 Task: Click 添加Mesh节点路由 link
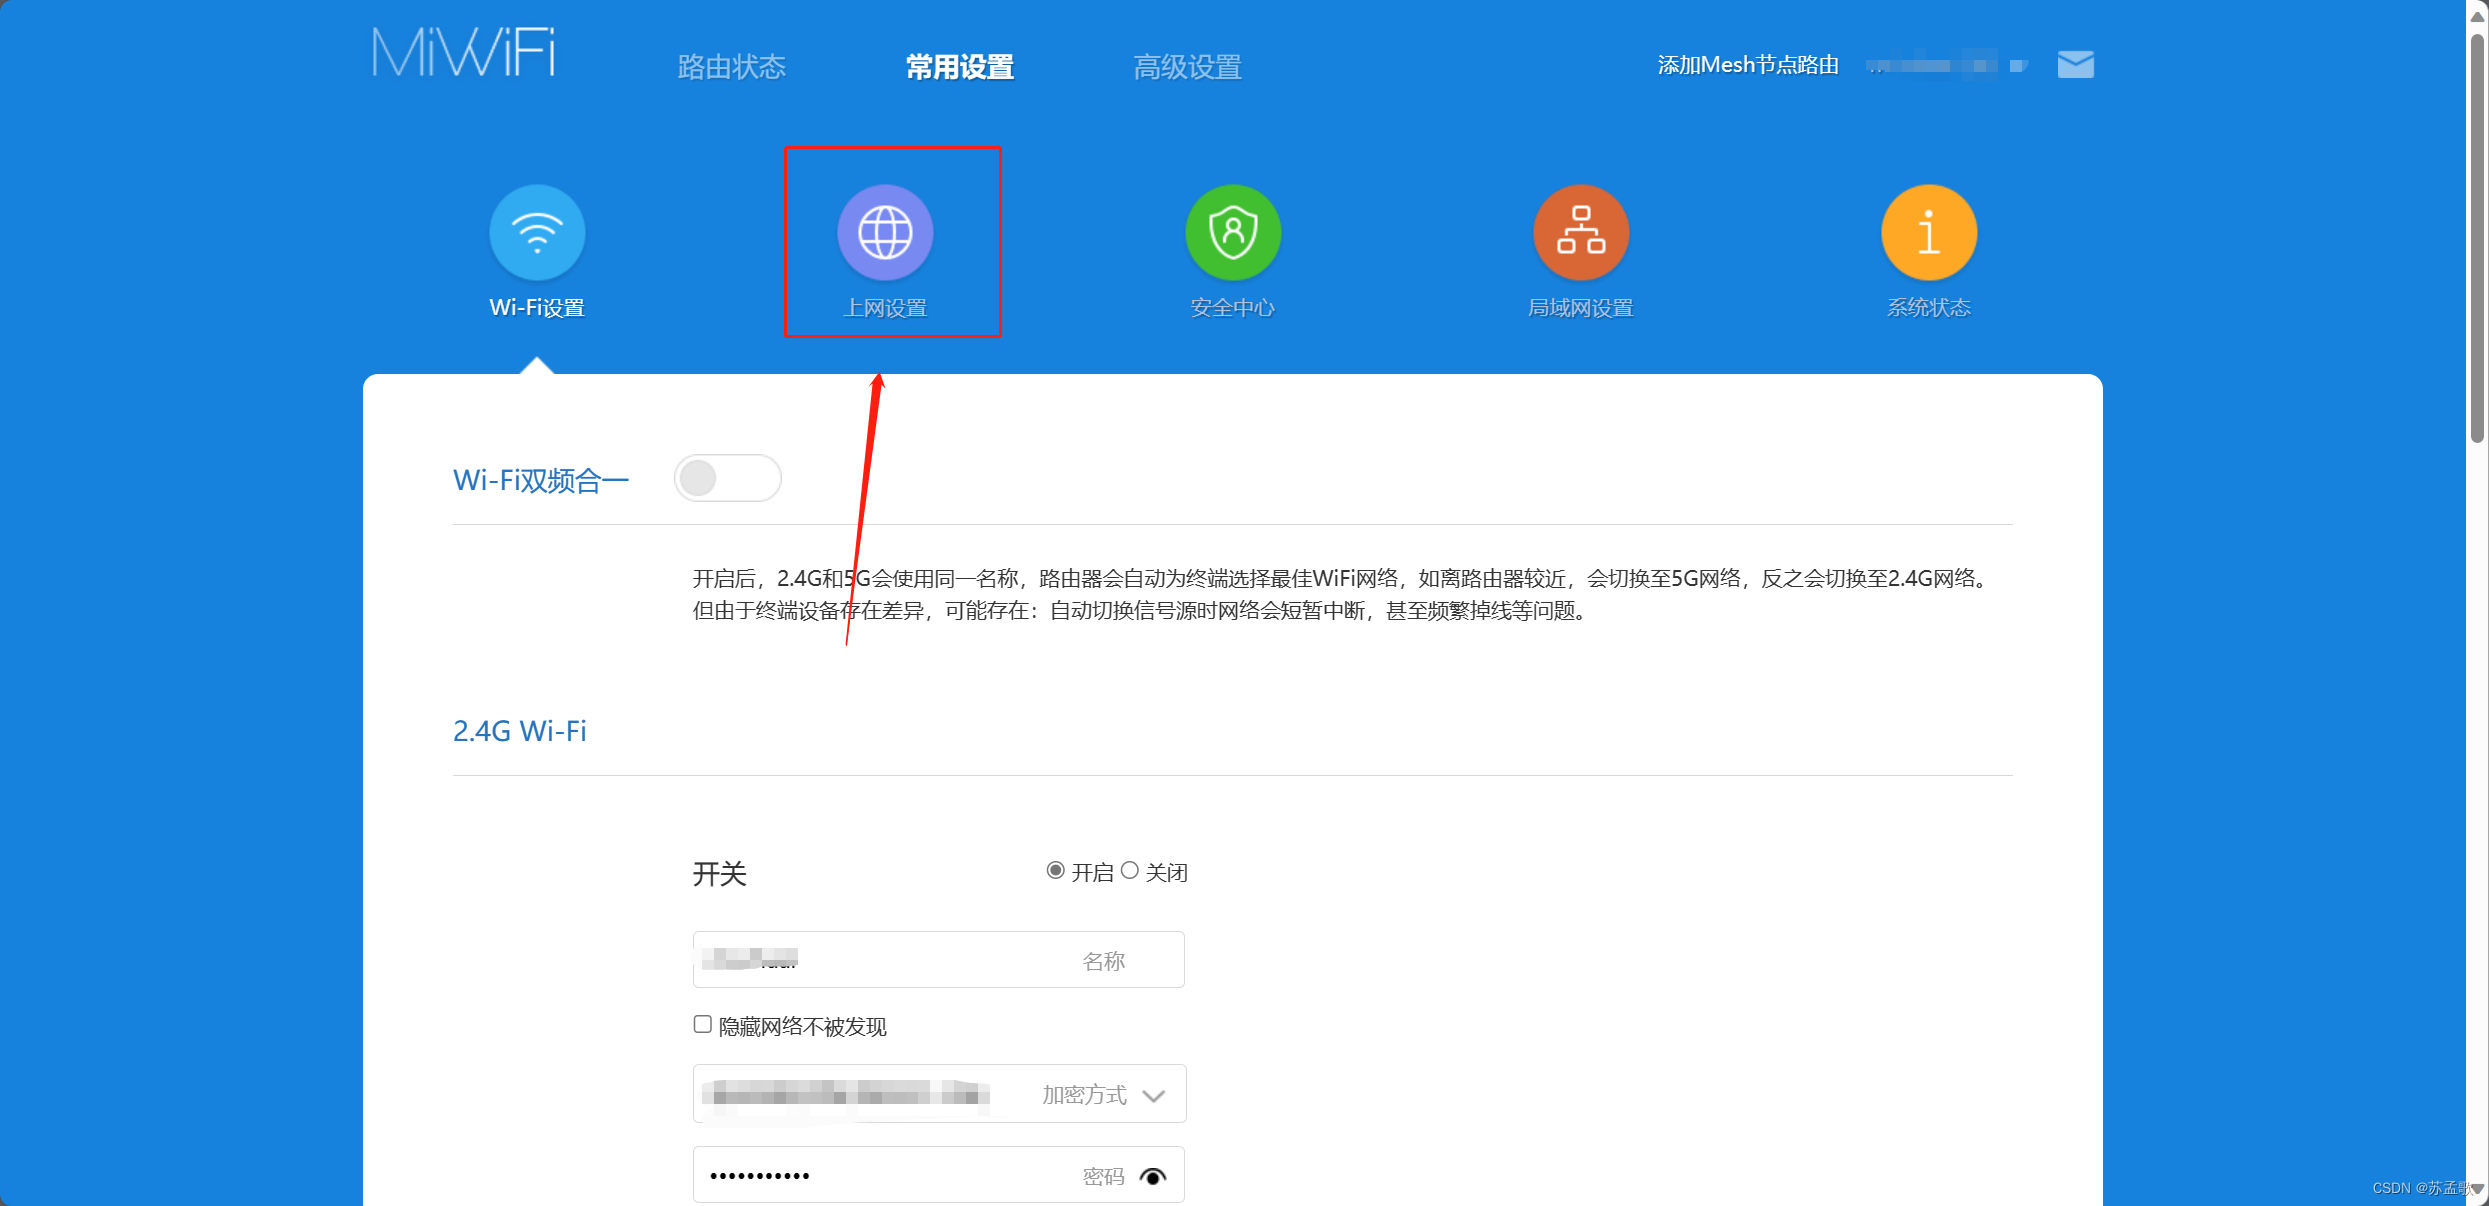[1748, 65]
